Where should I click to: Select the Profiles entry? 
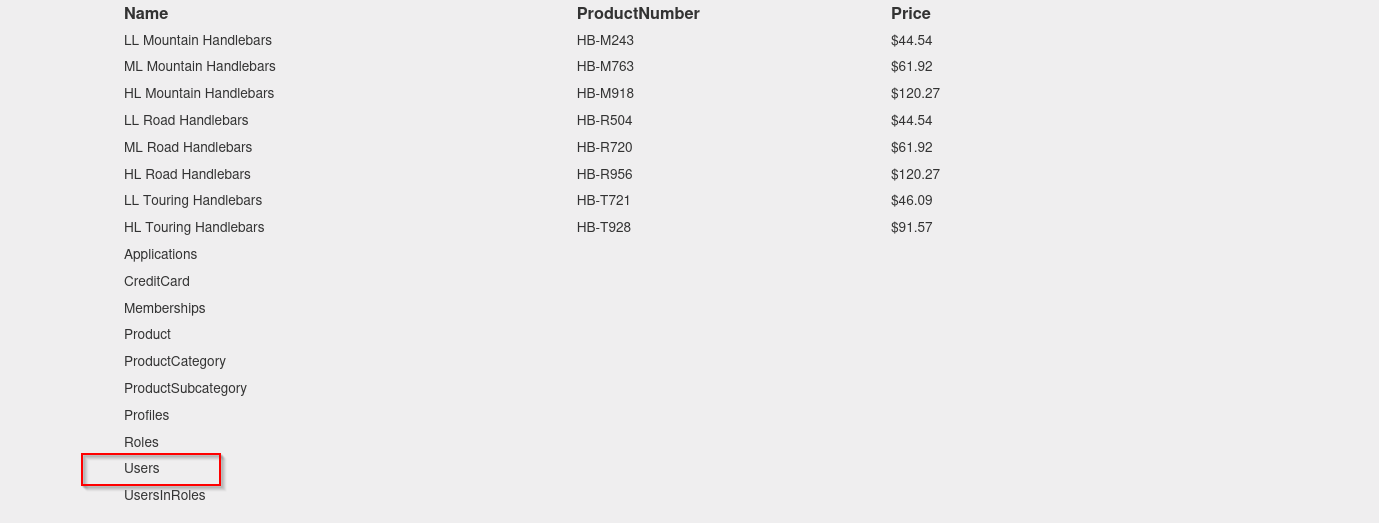146,415
